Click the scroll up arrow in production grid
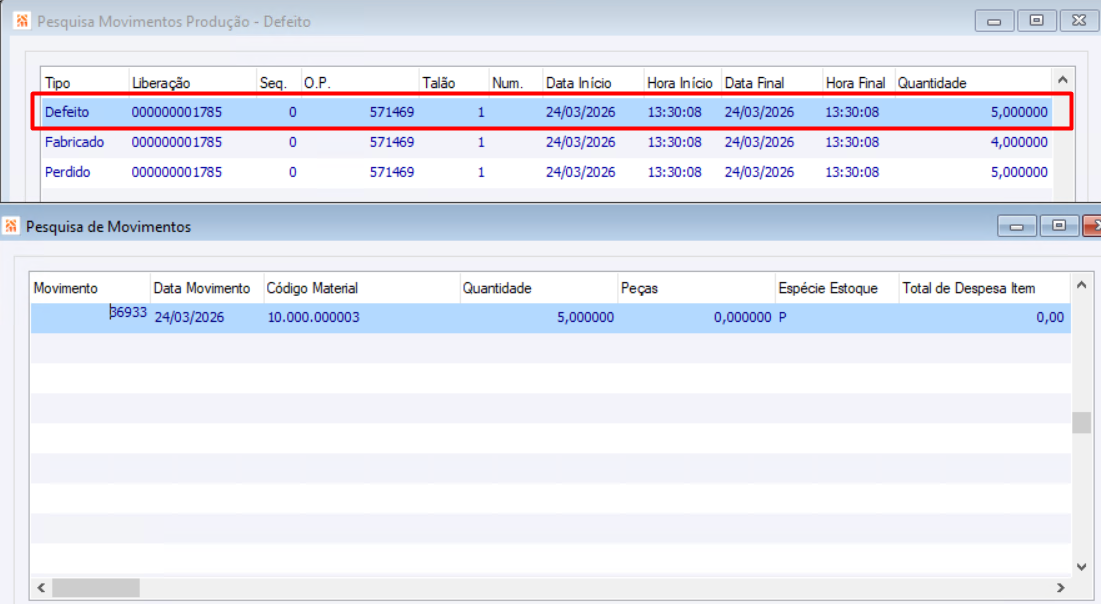Viewport: 1101px width, 604px height. (1062, 80)
